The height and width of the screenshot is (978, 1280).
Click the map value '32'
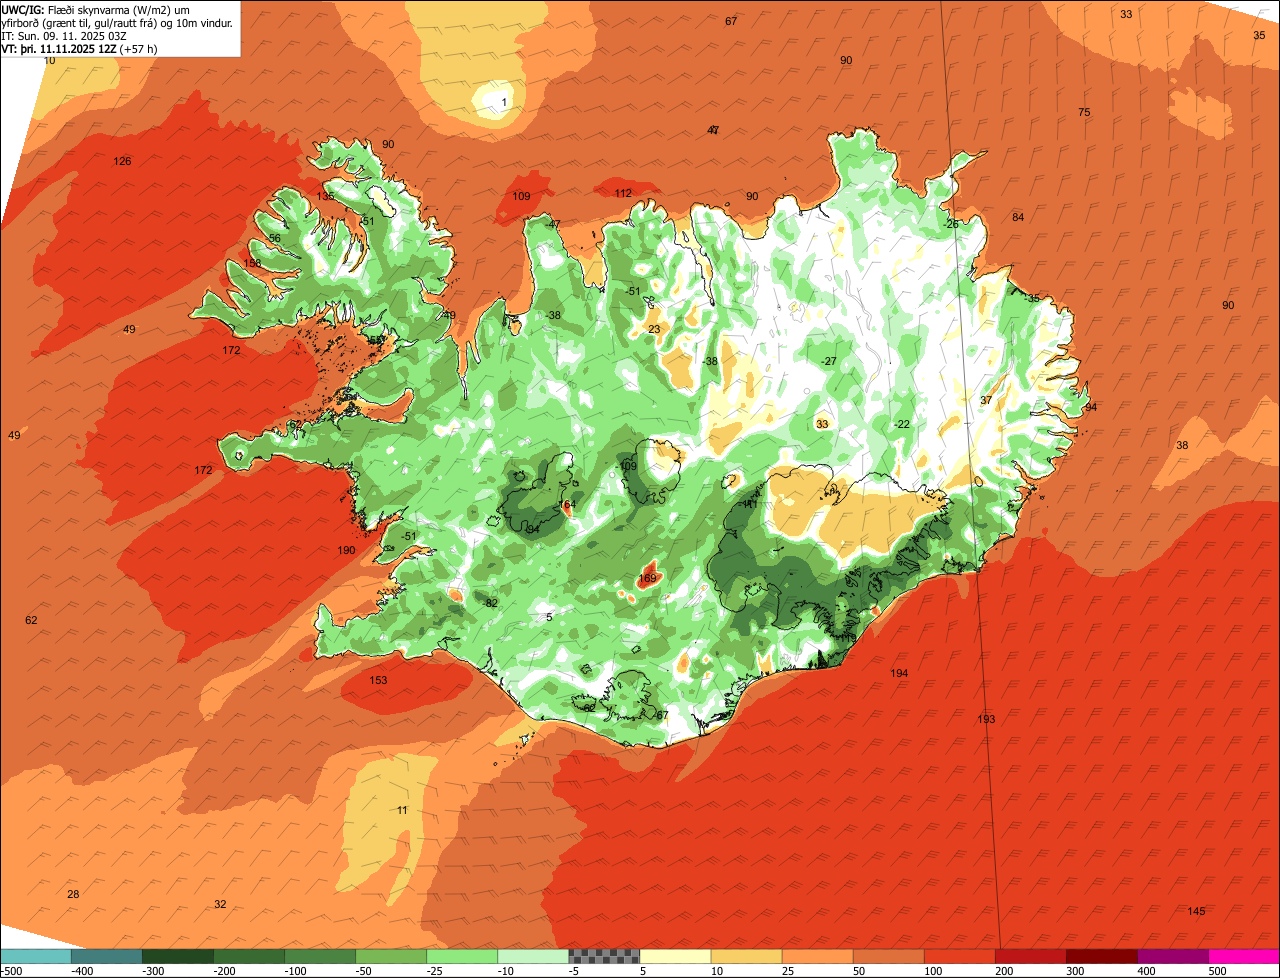pyautogui.click(x=220, y=905)
